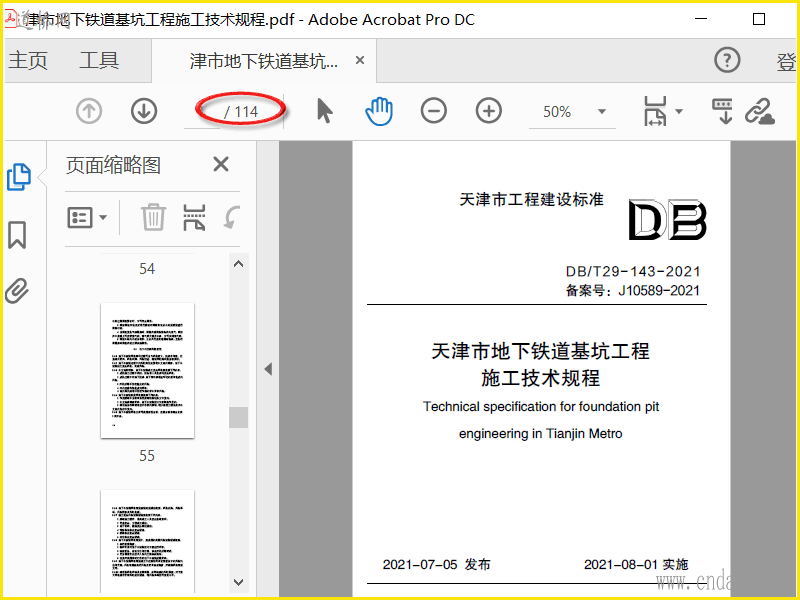Image resolution: width=800 pixels, height=600 pixels.
Task: Click the share link cloud icon
Action: pos(760,111)
